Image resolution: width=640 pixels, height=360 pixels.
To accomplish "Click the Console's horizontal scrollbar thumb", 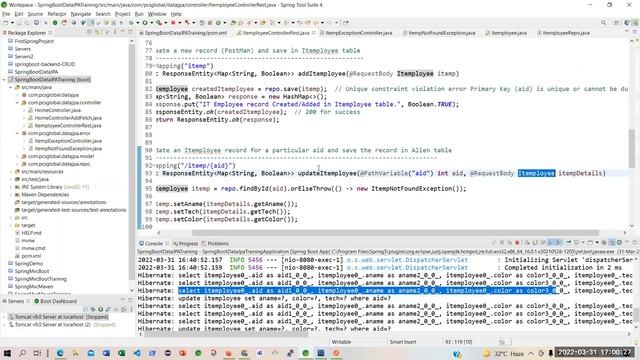I will (x=227, y=334).
